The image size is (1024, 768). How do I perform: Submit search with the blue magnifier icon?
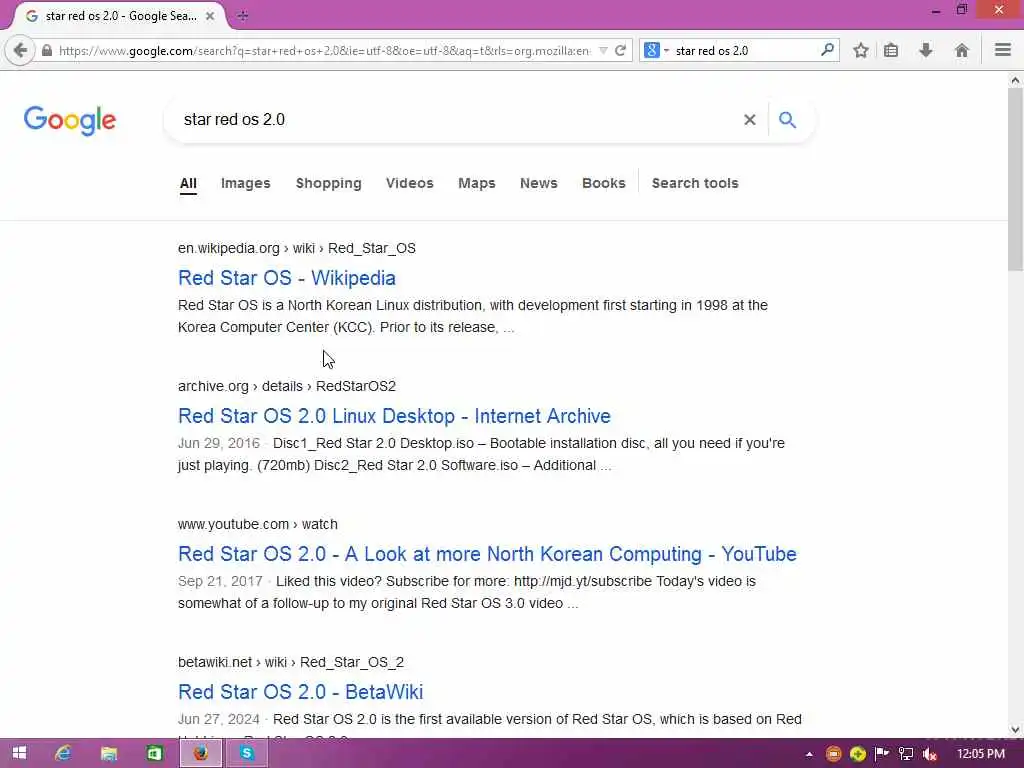[788, 120]
